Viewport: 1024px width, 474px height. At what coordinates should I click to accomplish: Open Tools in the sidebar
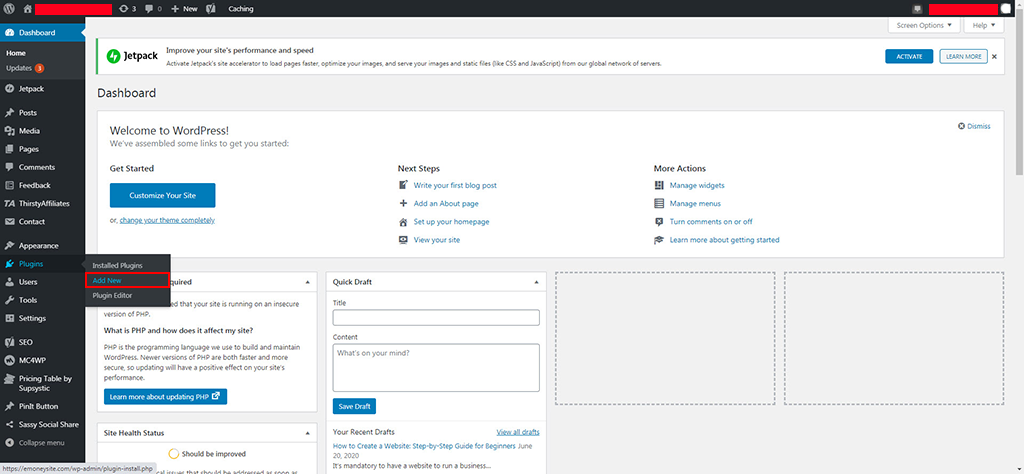(x=42, y=300)
